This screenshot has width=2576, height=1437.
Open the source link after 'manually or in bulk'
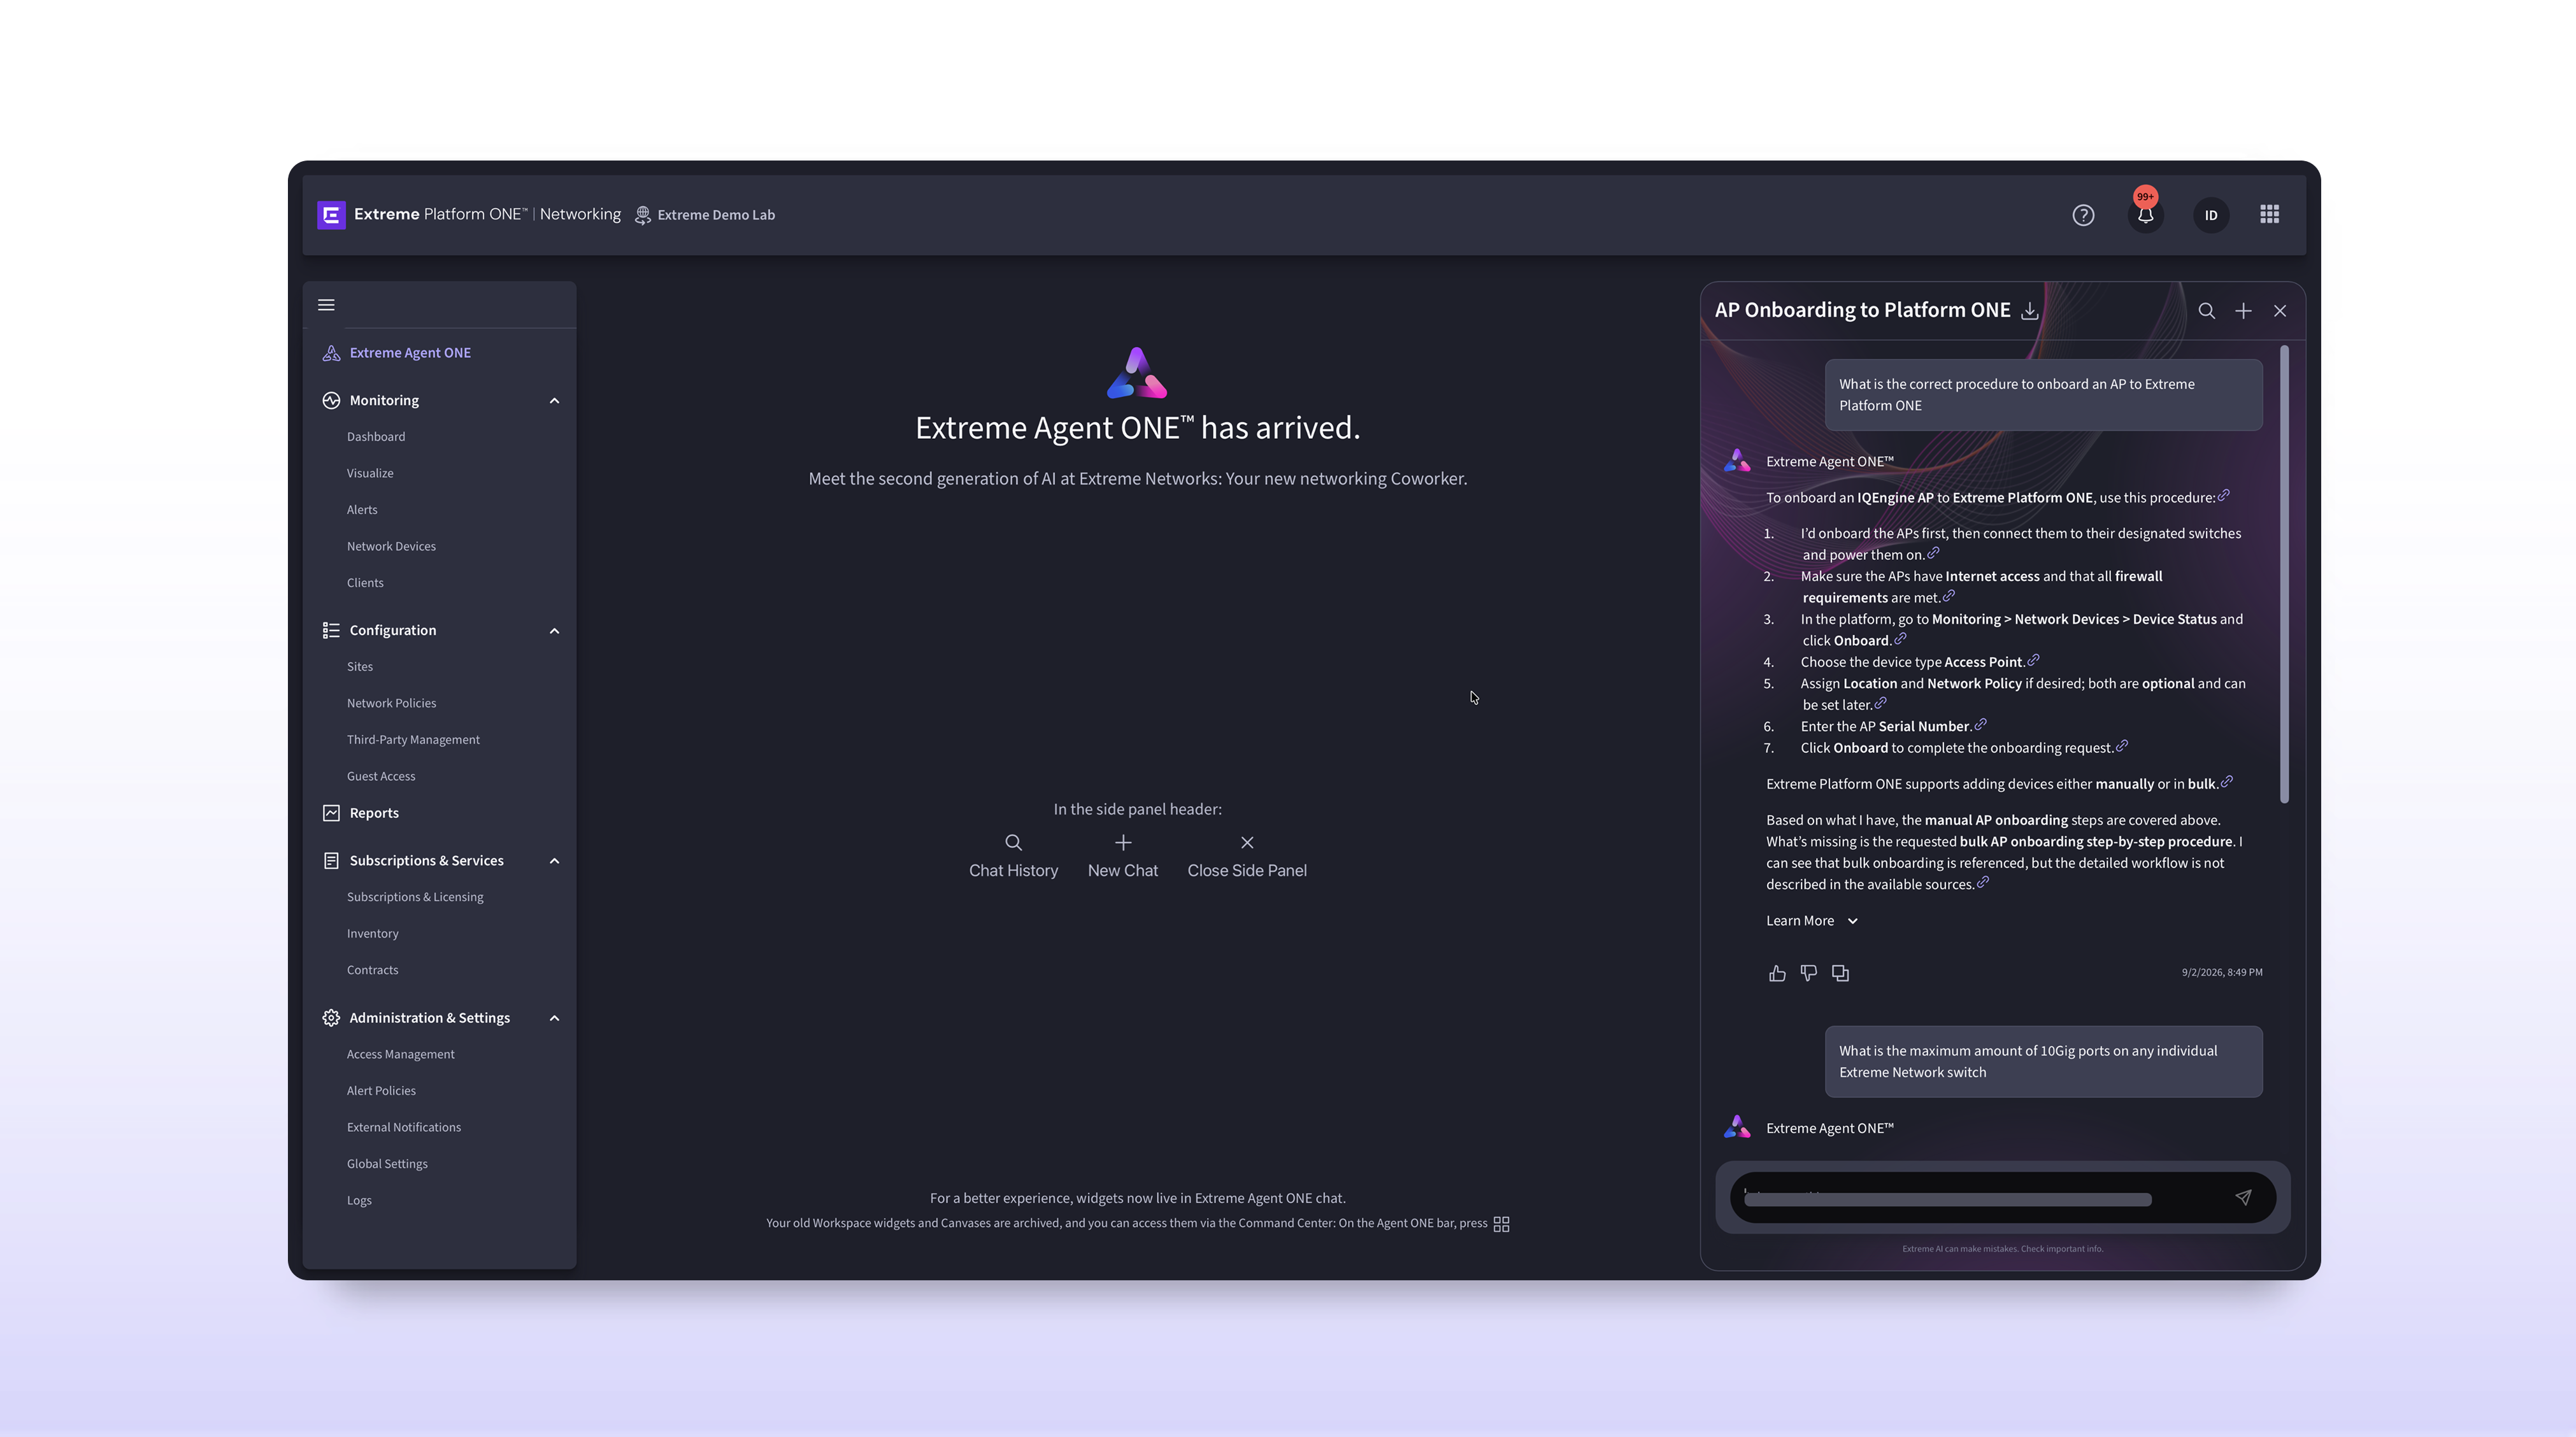pos(2226,782)
